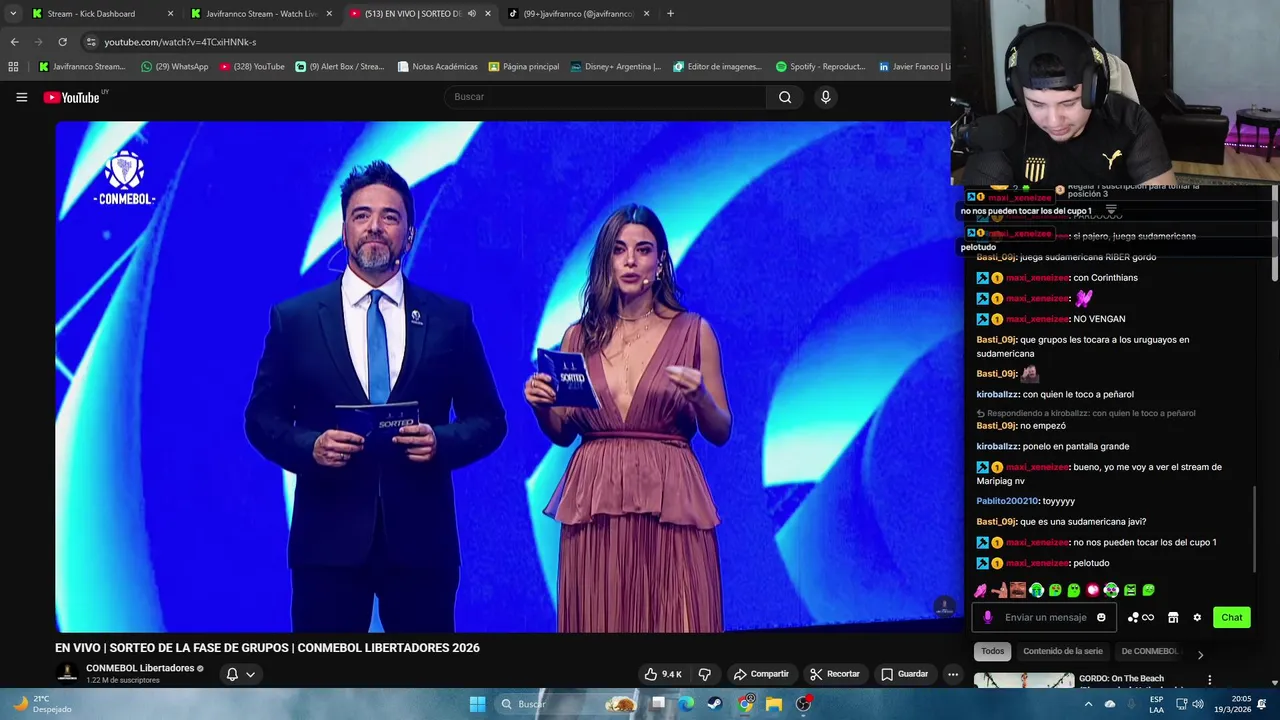Switch to Stream - Kick Dashboard tab
Image resolution: width=1280 pixels, height=720 pixels.
pos(100,14)
